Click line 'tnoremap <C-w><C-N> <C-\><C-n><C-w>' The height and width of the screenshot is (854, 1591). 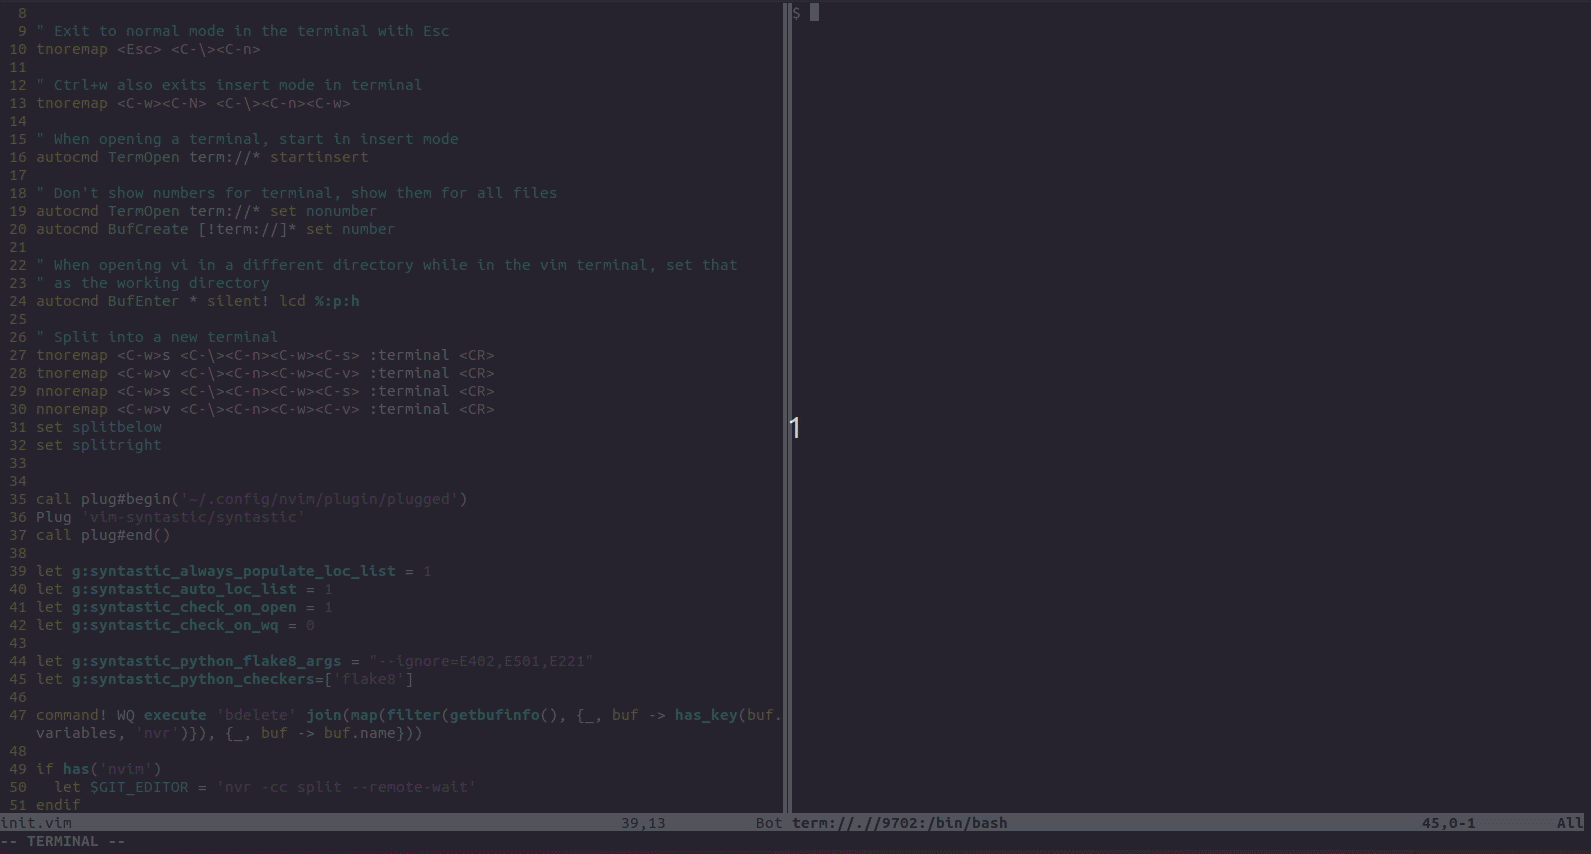[193, 103]
